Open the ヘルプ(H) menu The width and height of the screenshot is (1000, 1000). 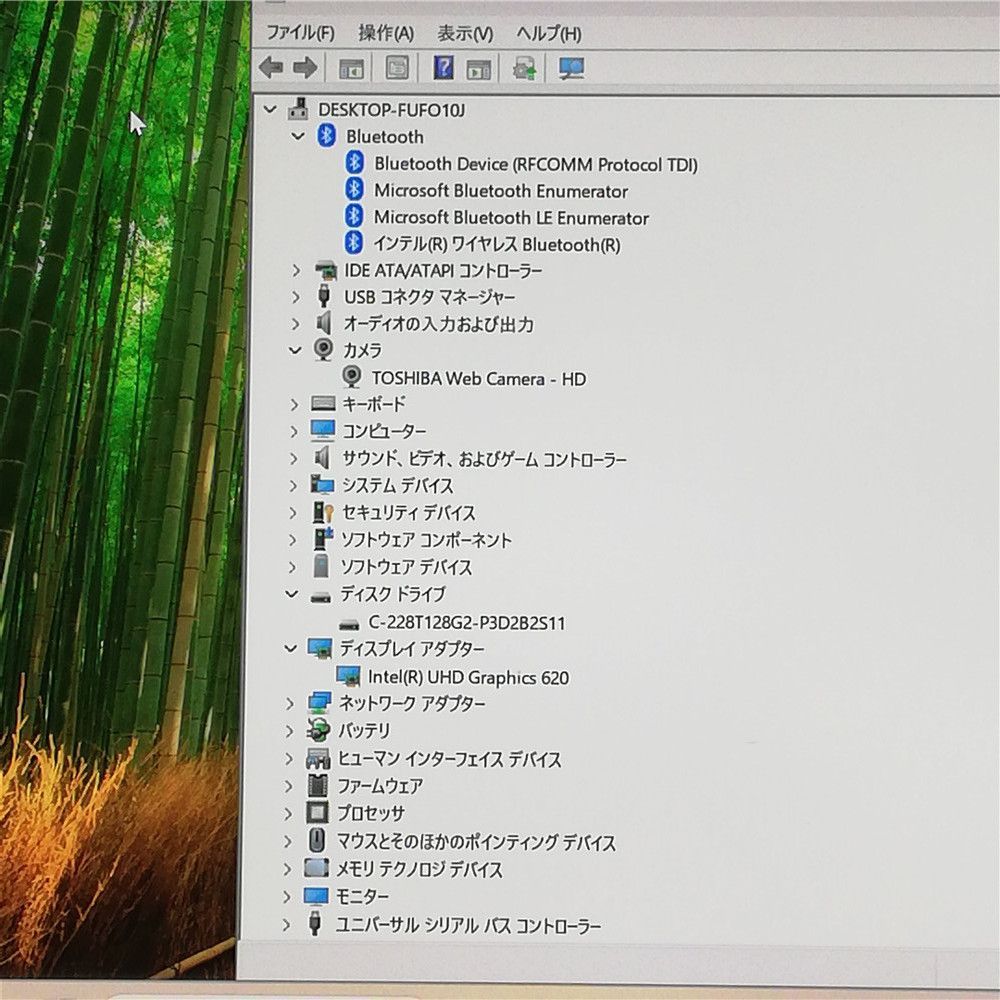pyautogui.click(x=548, y=33)
